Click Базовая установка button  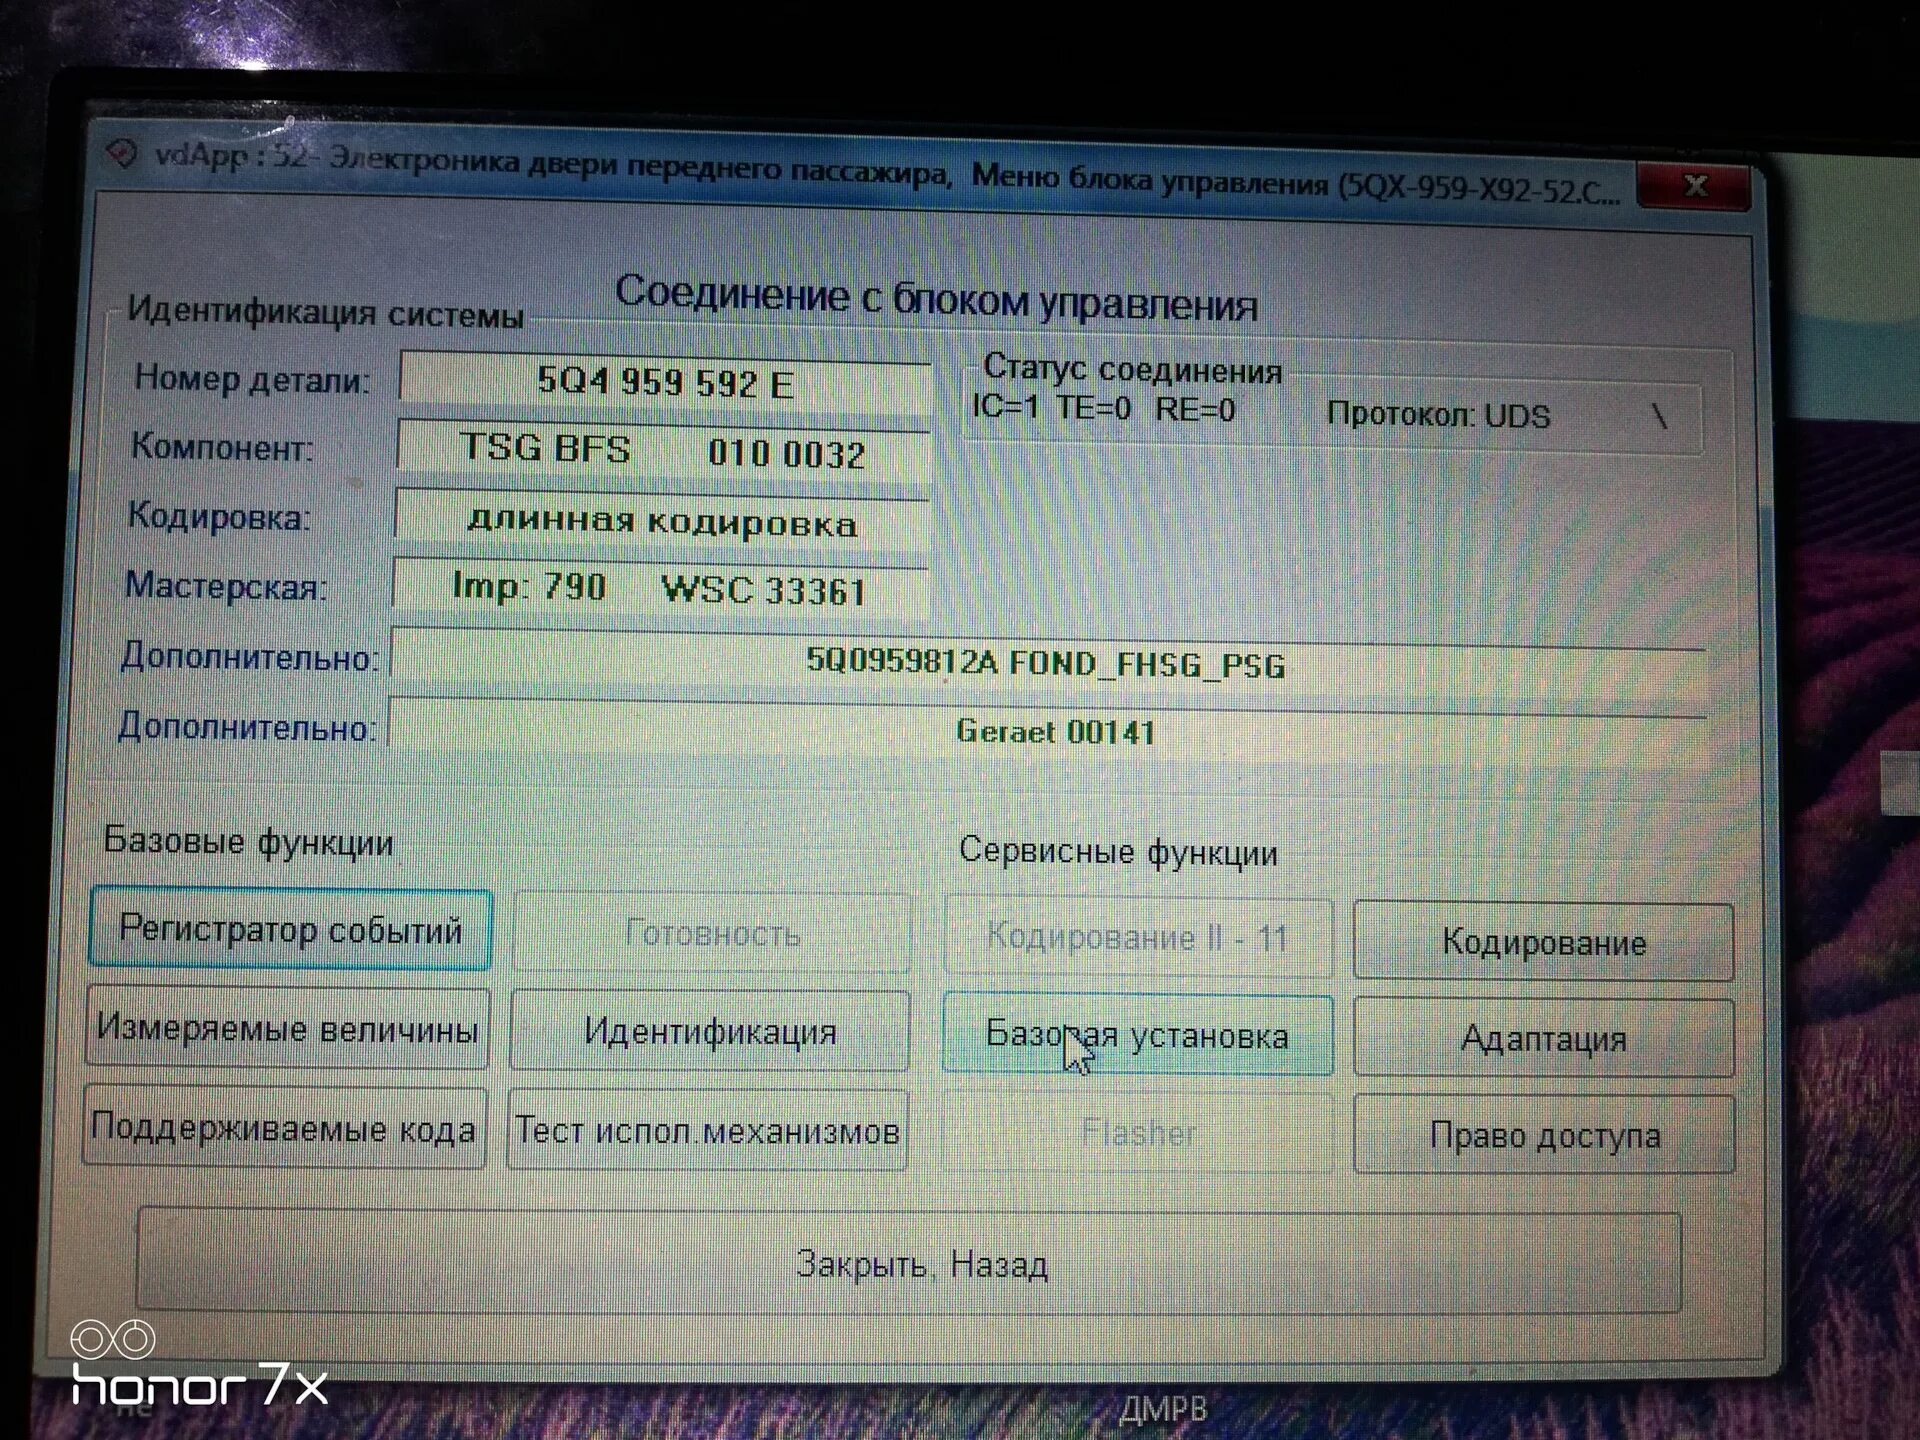(x=1137, y=1035)
